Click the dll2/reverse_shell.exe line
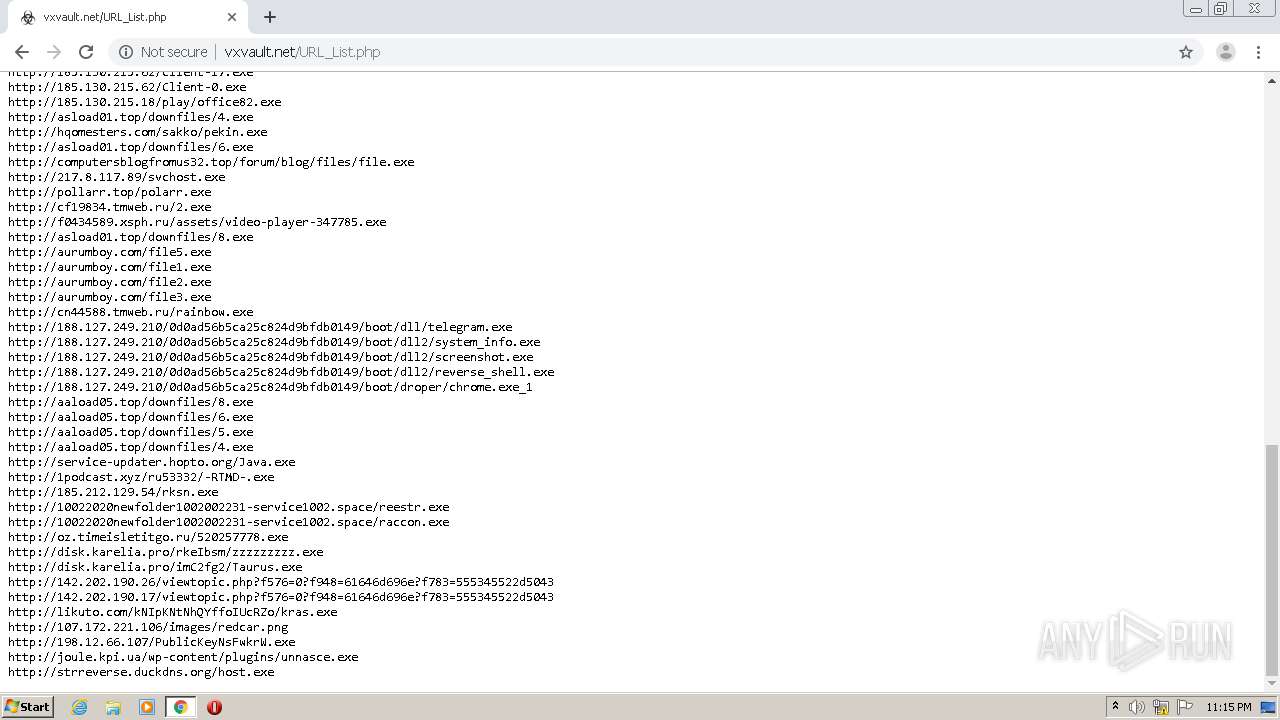1280x720 pixels. (x=281, y=372)
